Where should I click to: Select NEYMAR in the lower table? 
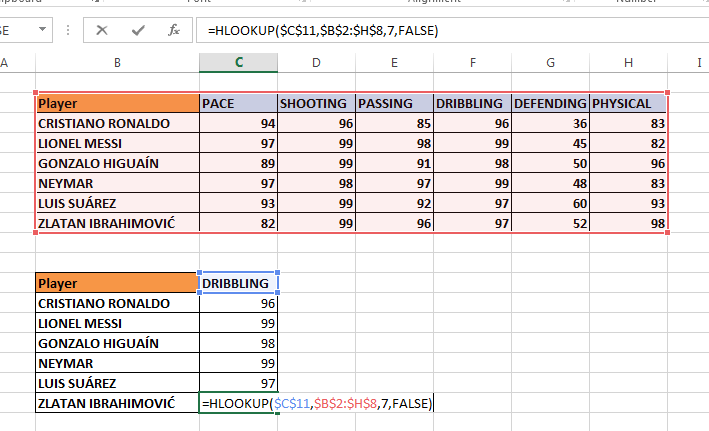[x=117, y=362]
